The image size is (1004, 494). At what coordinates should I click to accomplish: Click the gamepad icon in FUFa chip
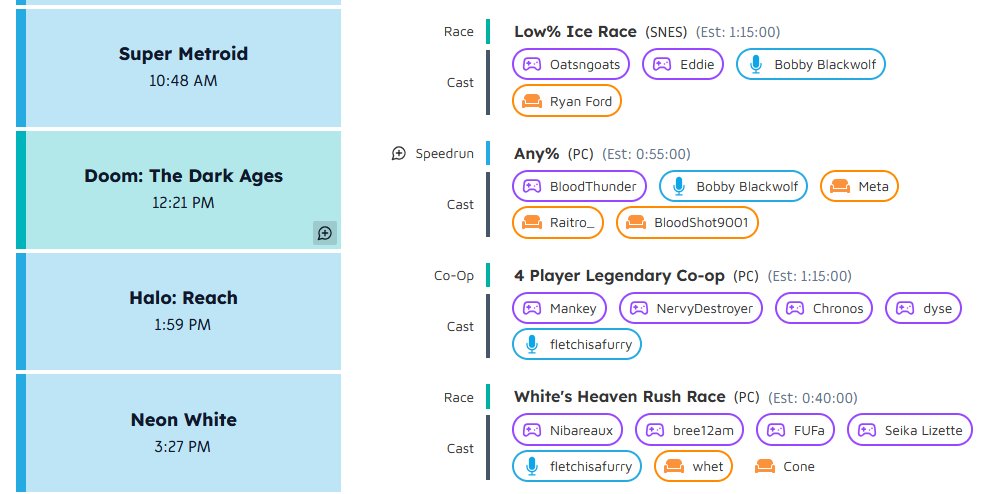776,430
